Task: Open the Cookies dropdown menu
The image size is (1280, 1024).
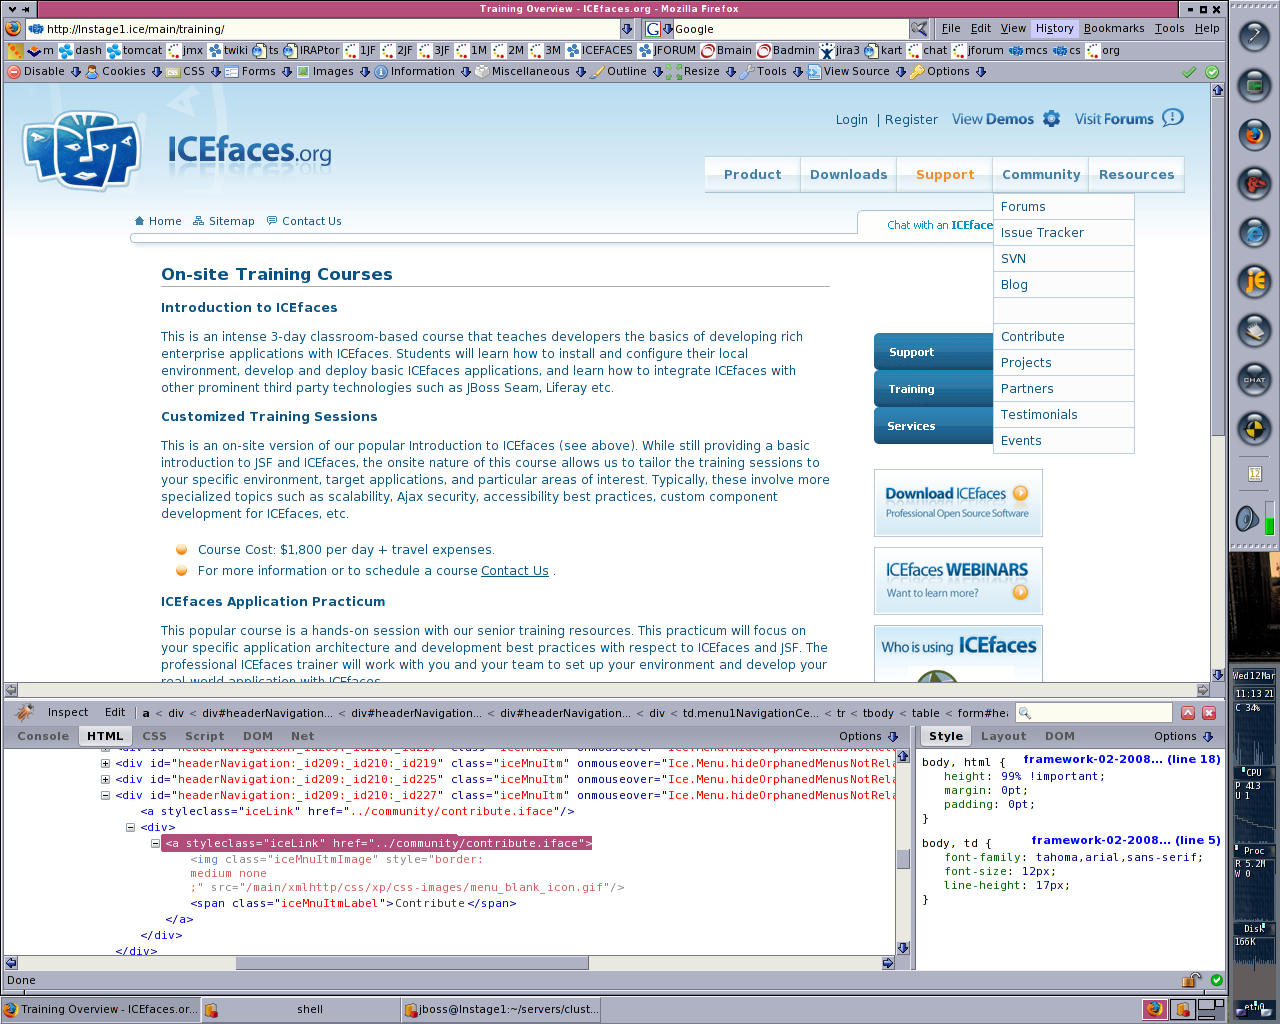Action: pos(124,72)
